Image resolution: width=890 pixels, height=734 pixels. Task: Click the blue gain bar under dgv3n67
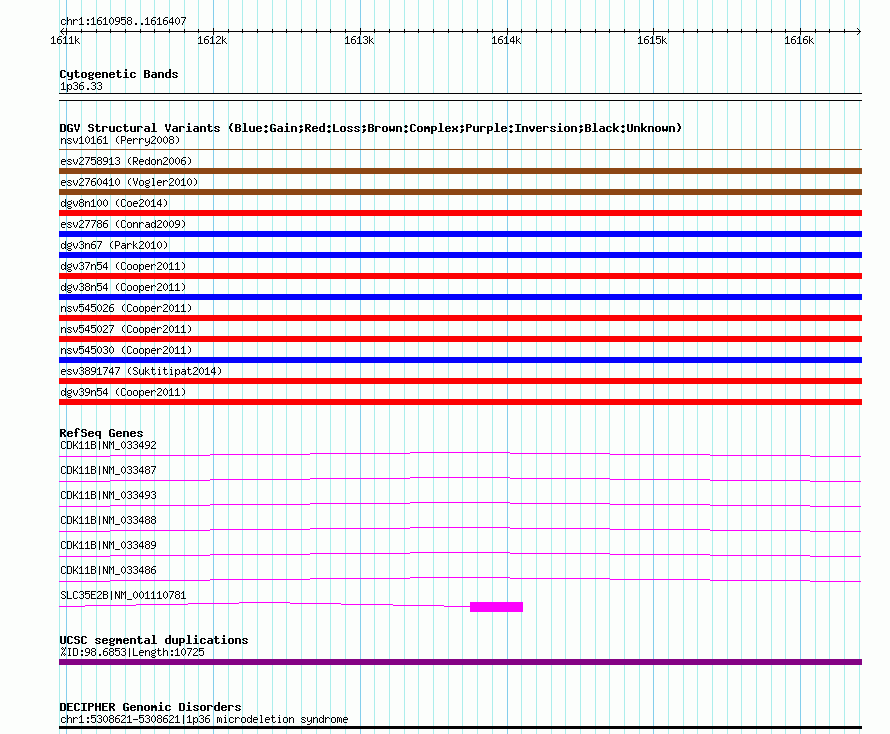point(460,255)
